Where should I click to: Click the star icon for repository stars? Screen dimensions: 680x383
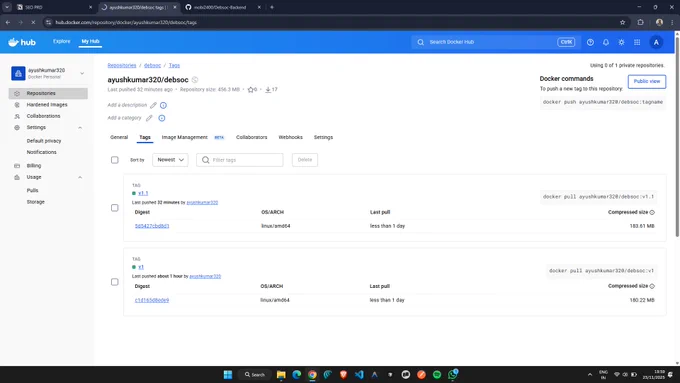click(250, 90)
